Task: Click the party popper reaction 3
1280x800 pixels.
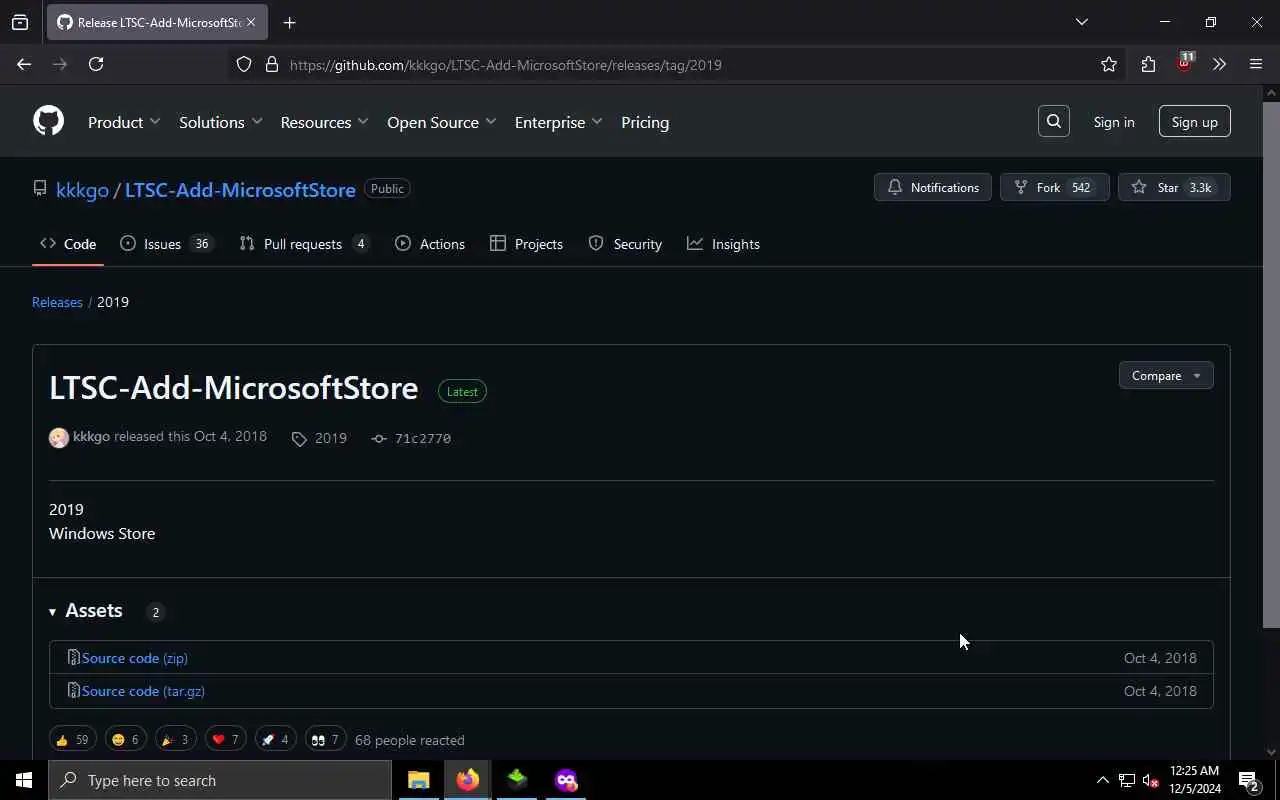Action: pos(176,739)
